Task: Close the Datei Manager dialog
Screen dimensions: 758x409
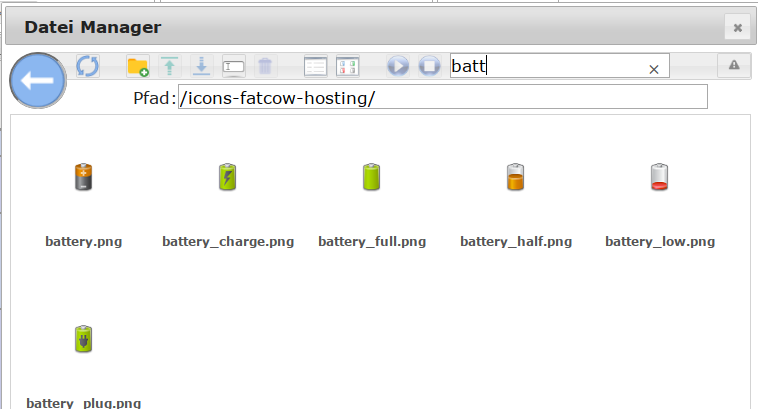Action: click(x=737, y=28)
